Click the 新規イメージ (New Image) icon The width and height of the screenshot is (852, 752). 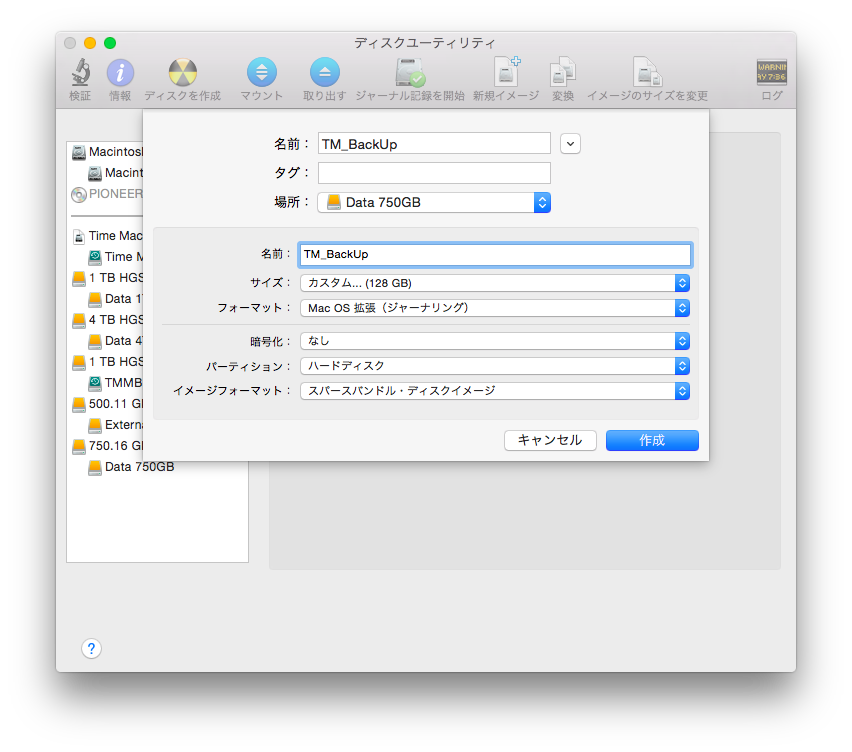506,72
